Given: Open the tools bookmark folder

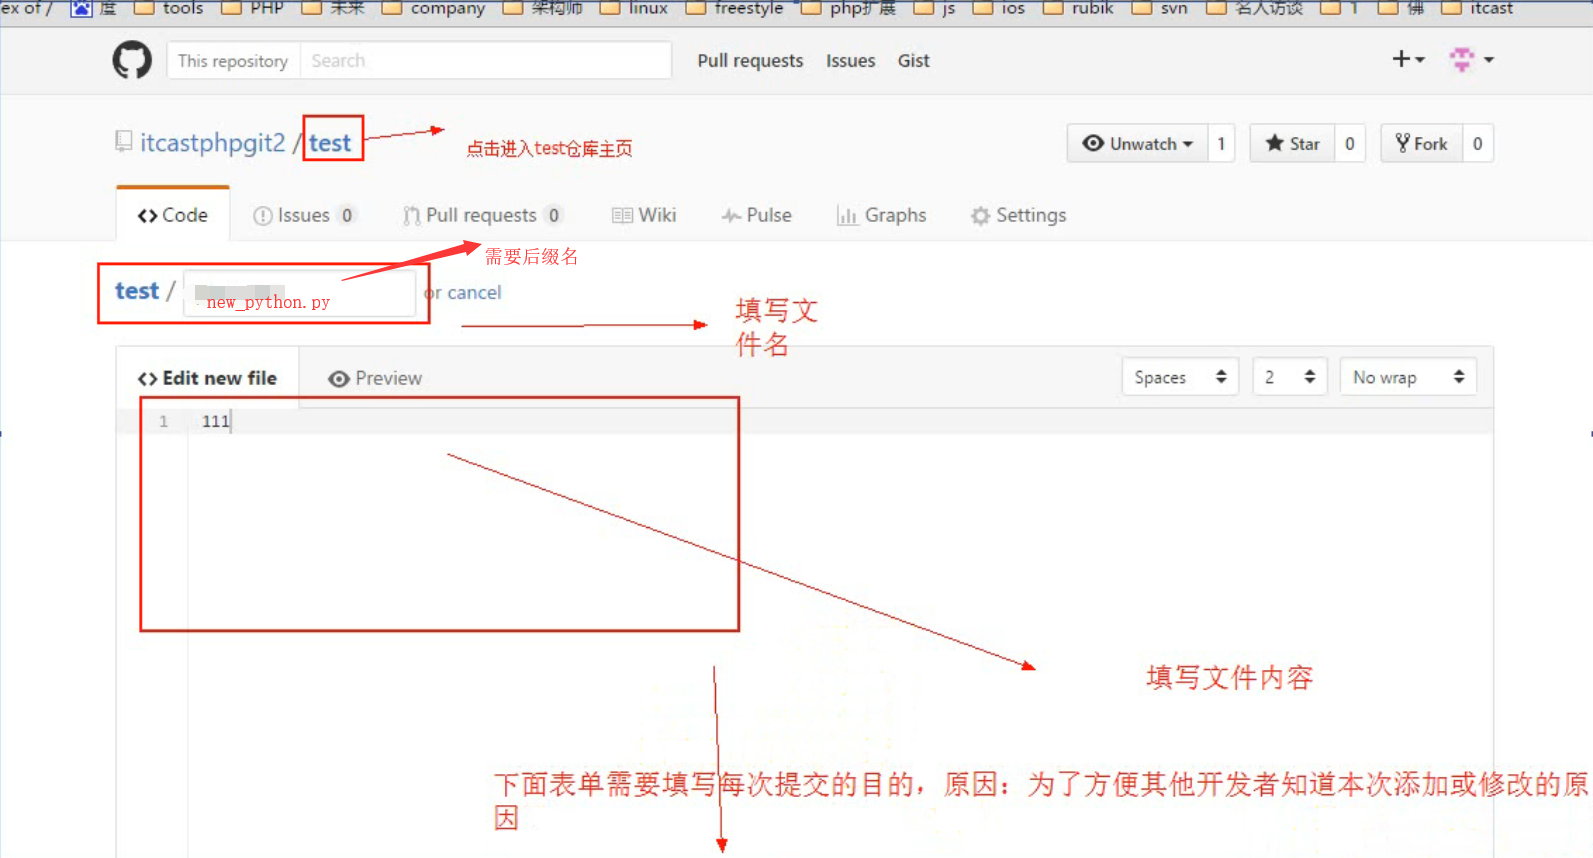Looking at the screenshot, I should pos(169,8).
